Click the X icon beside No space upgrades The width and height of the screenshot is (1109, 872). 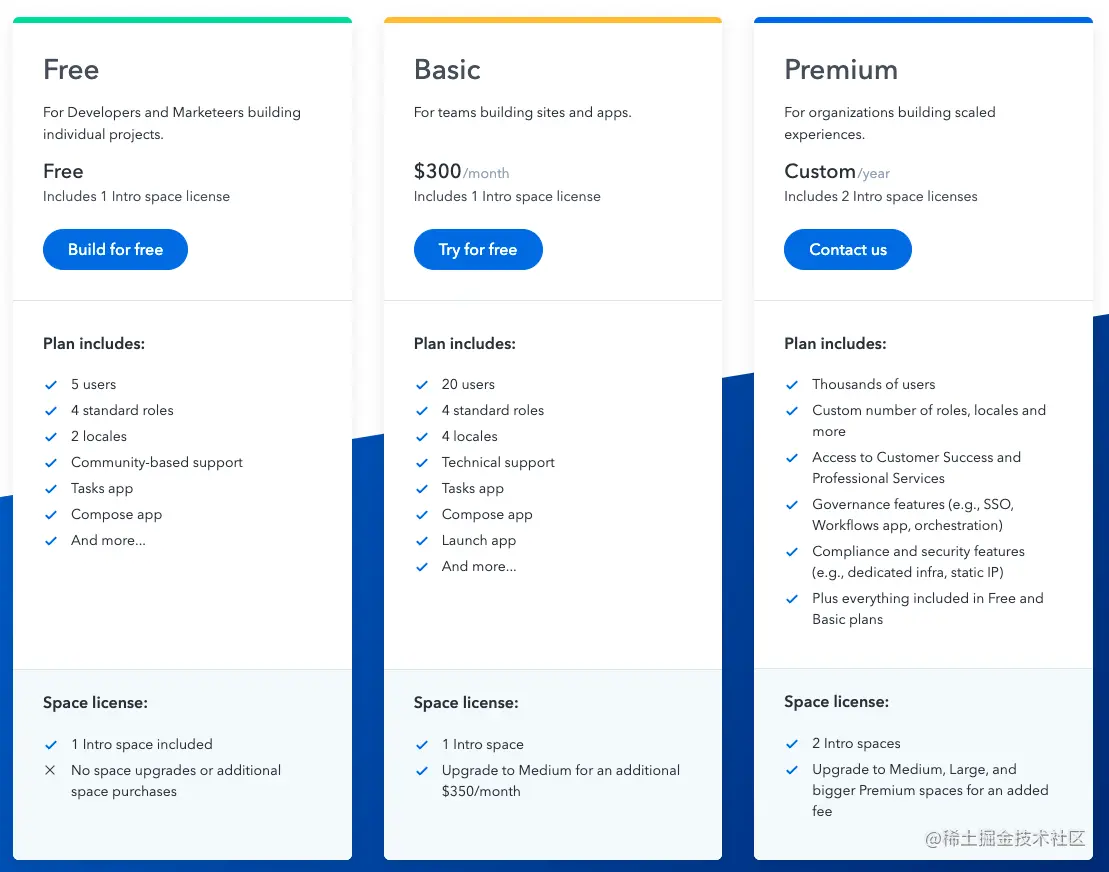click(x=50, y=770)
